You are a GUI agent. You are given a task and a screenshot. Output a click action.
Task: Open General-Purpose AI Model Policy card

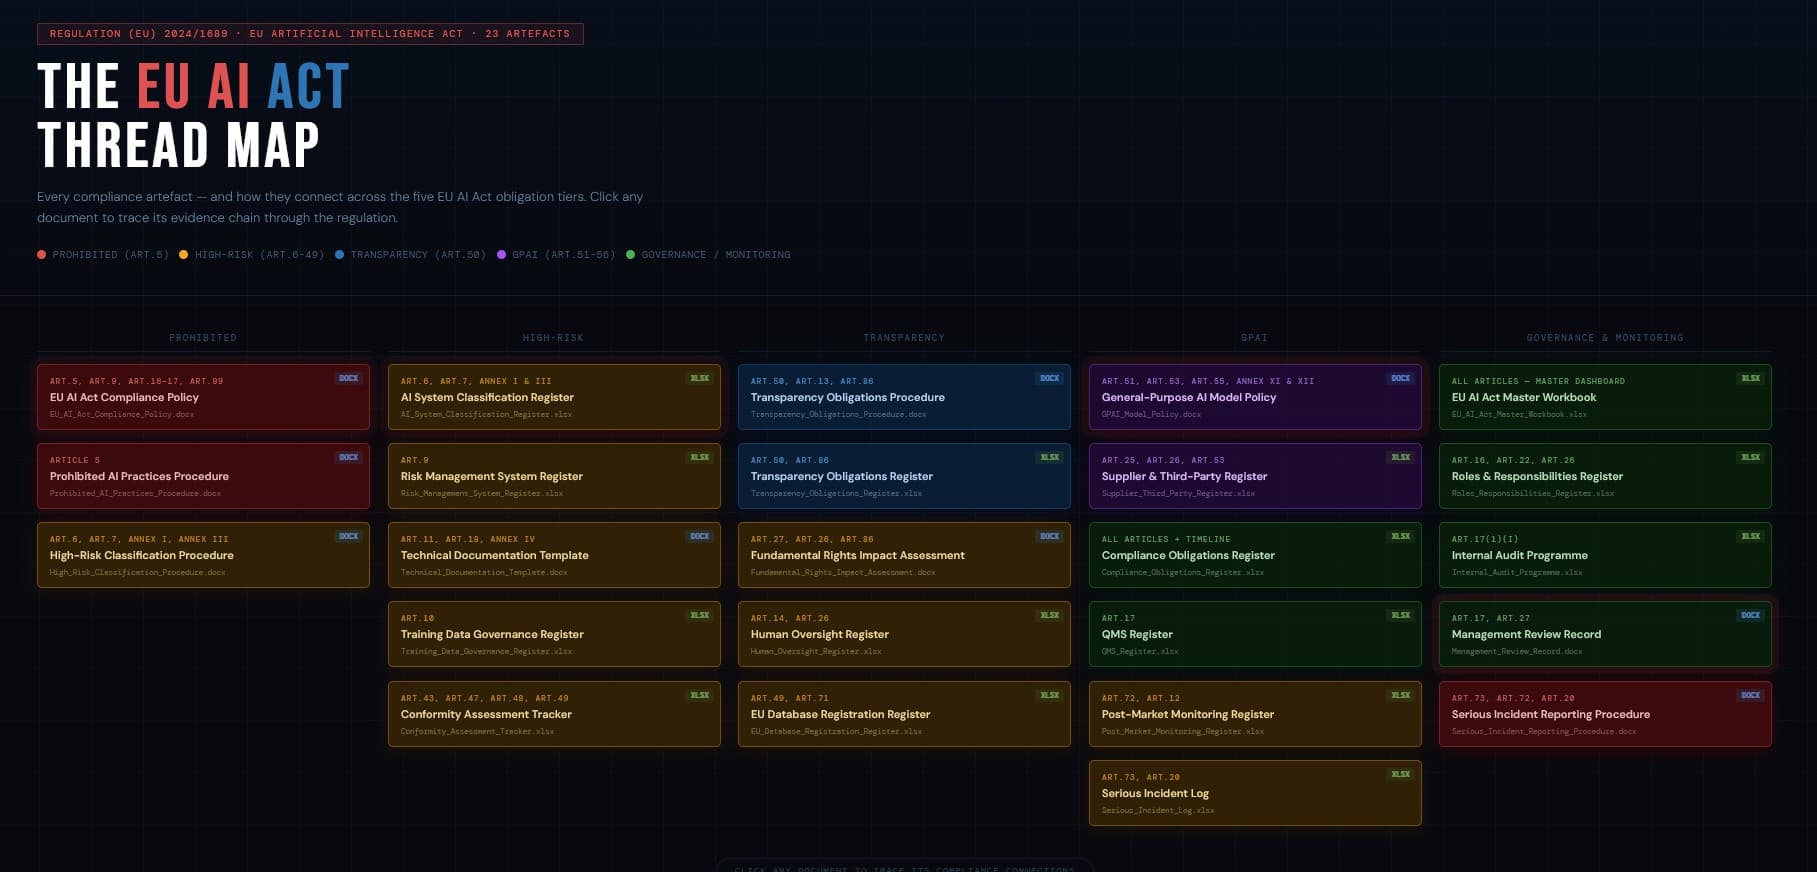coord(1255,397)
